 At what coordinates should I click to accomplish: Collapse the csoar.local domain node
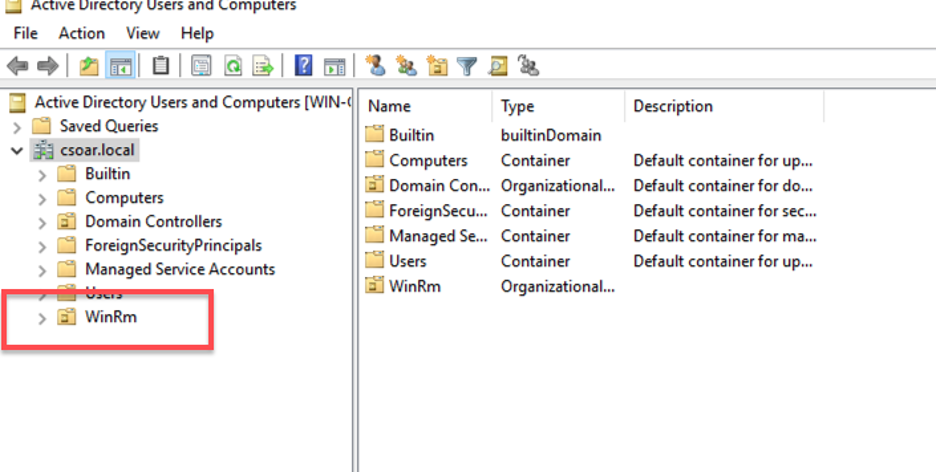(17, 150)
